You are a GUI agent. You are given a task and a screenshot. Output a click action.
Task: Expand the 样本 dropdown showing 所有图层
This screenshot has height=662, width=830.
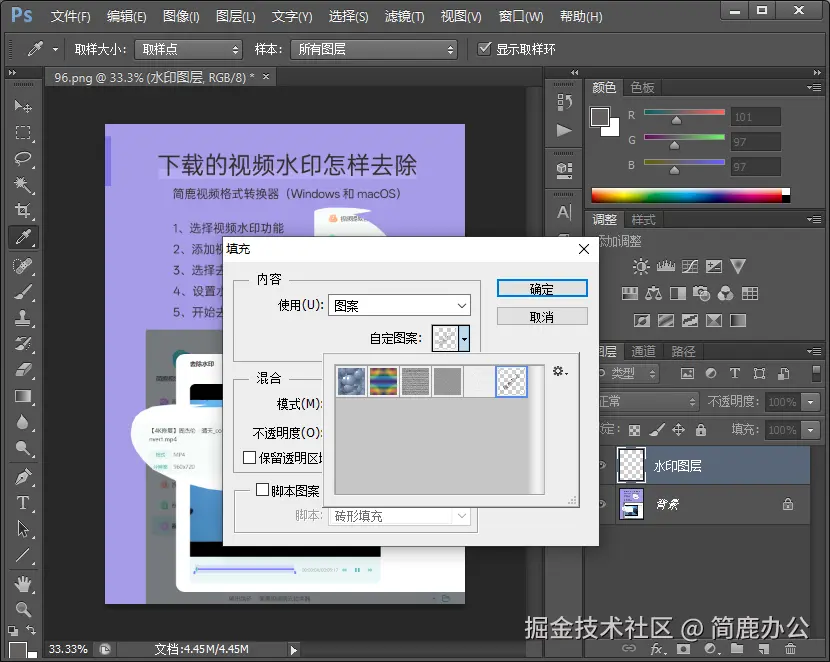(x=373, y=49)
